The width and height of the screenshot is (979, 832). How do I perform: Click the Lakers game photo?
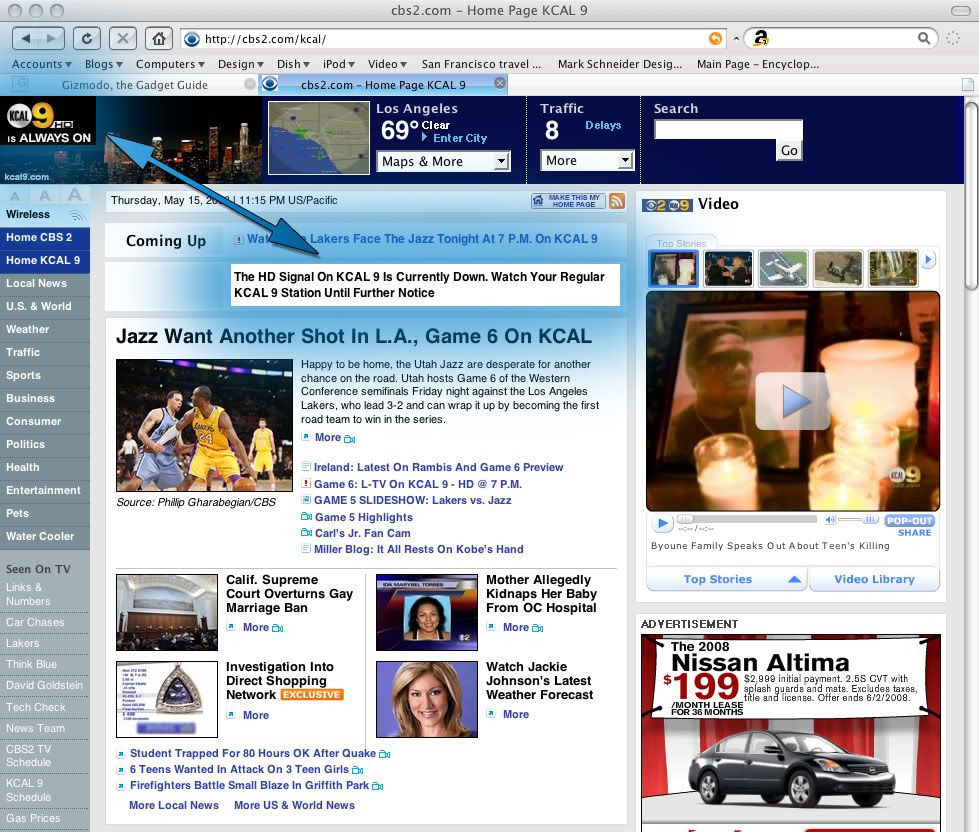pyautogui.click(x=204, y=425)
